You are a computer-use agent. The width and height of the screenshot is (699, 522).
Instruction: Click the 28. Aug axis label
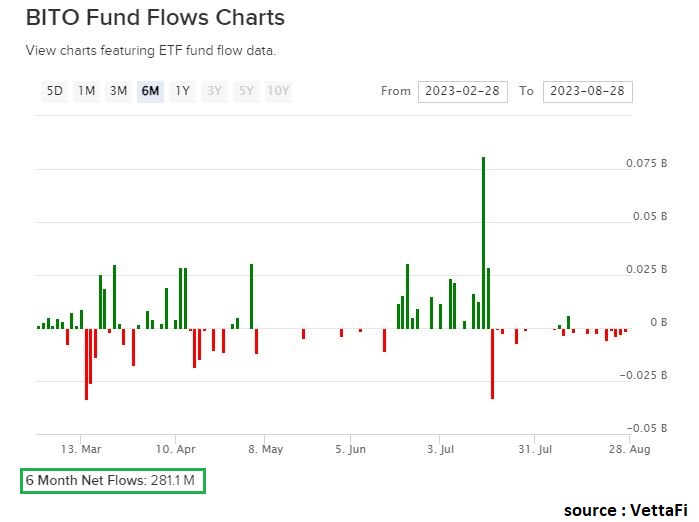click(630, 449)
